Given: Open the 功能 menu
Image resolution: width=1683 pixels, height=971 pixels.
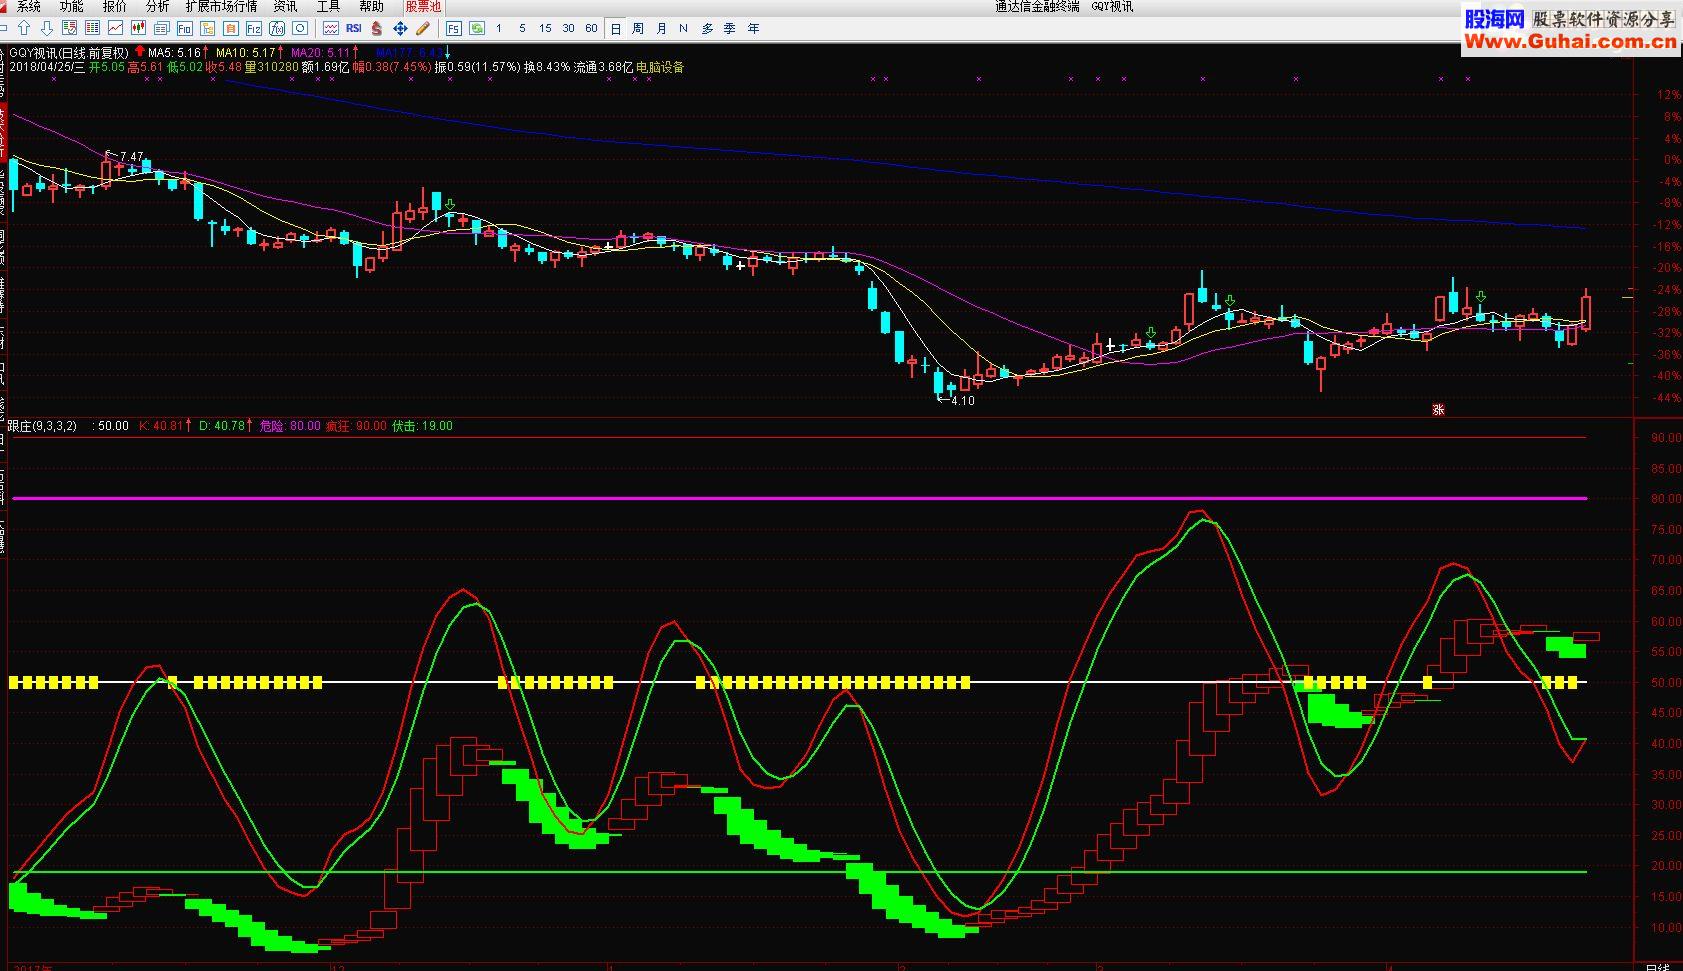Looking at the screenshot, I should pyautogui.click(x=72, y=7).
